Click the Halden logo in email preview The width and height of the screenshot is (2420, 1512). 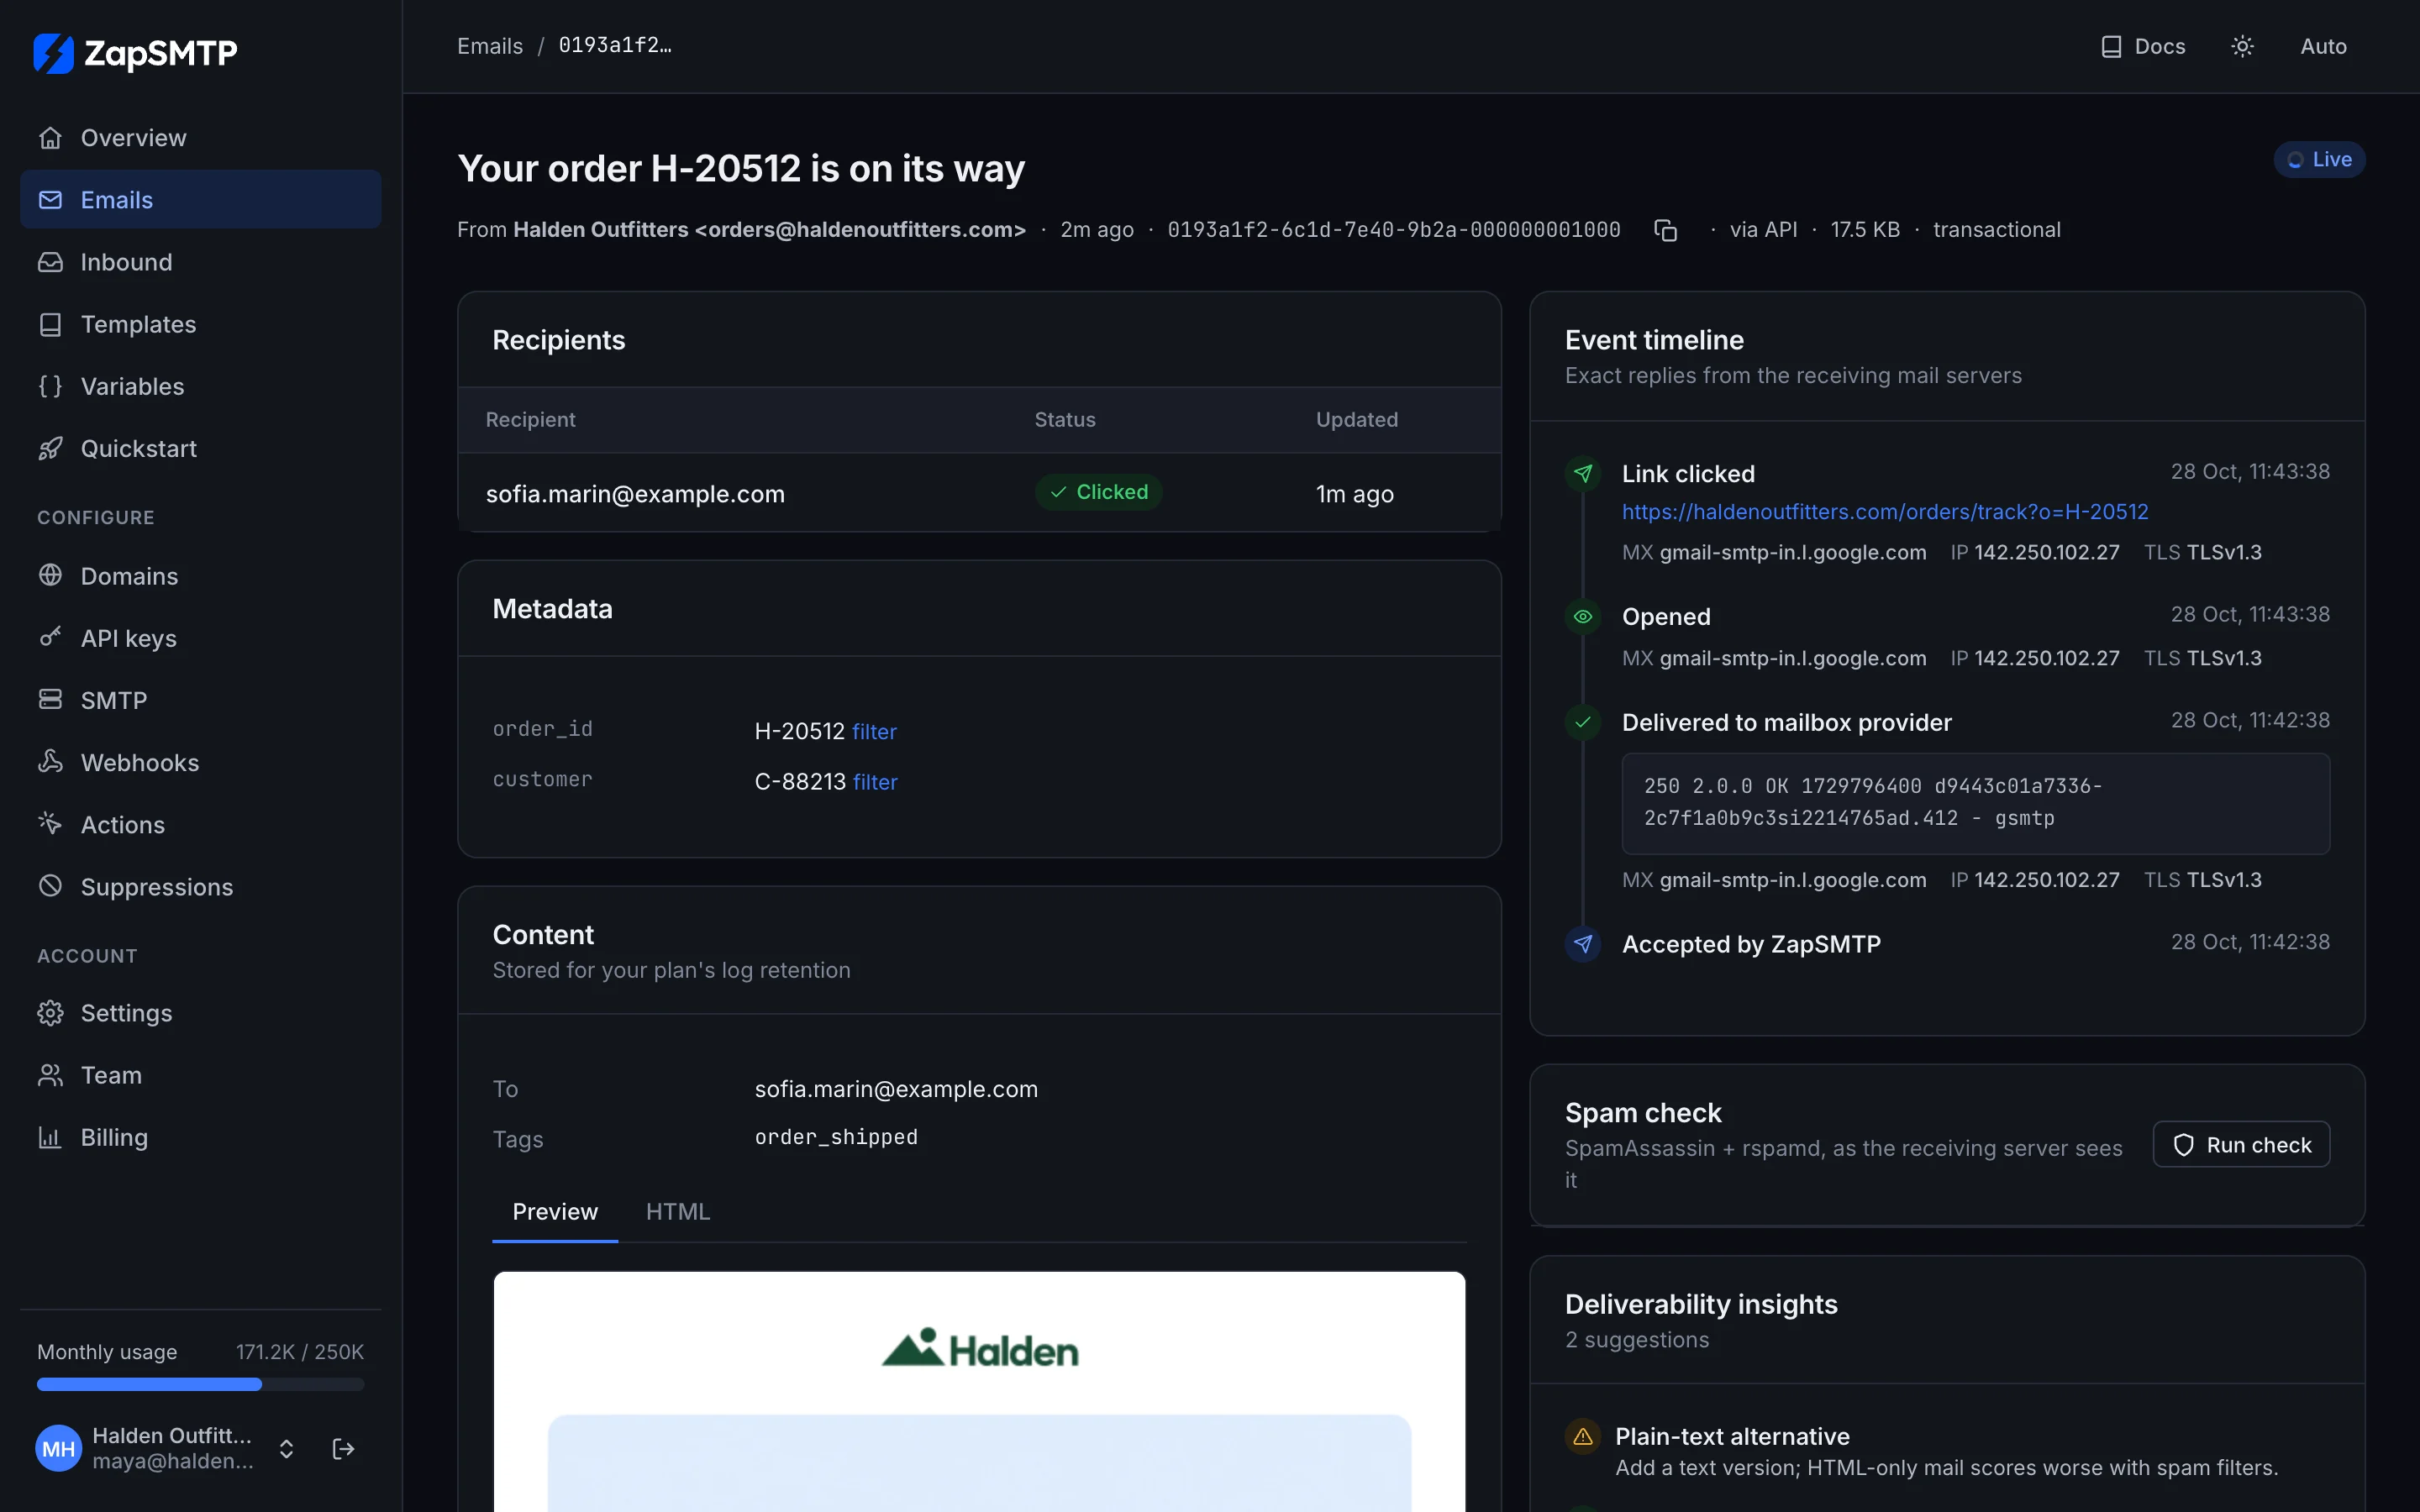click(x=979, y=1348)
